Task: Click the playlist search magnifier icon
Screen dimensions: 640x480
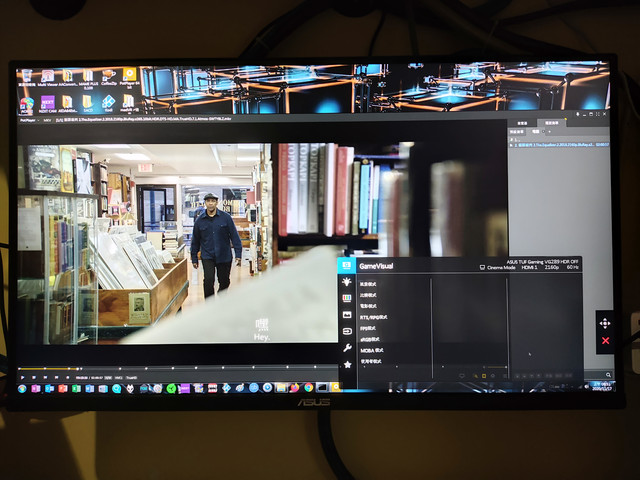Action: click(608, 375)
